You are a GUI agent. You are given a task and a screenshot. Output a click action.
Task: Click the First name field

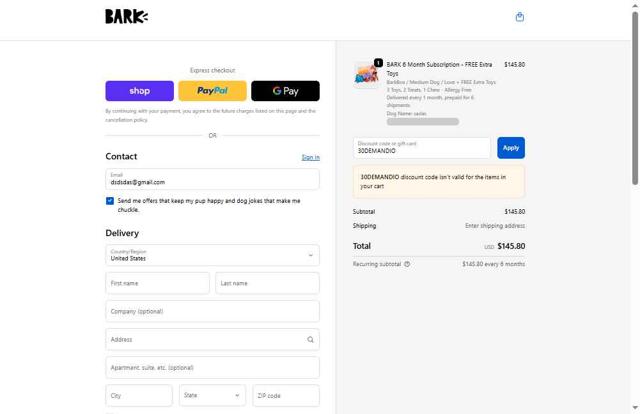pyautogui.click(x=157, y=283)
